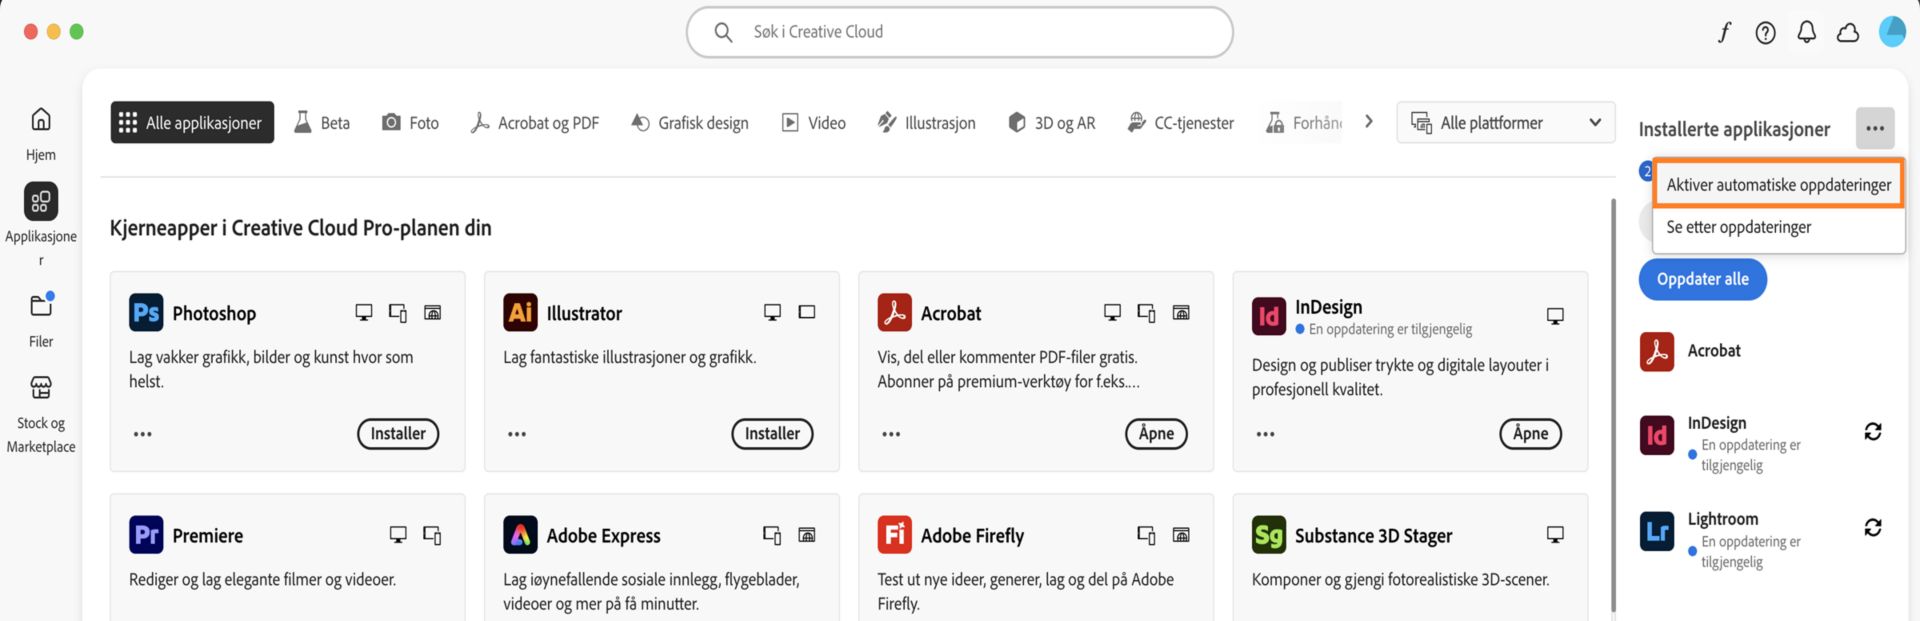Click InDesign card desktop platform icon
The height and width of the screenshot is (621, 1920).
coord(1555,316)
